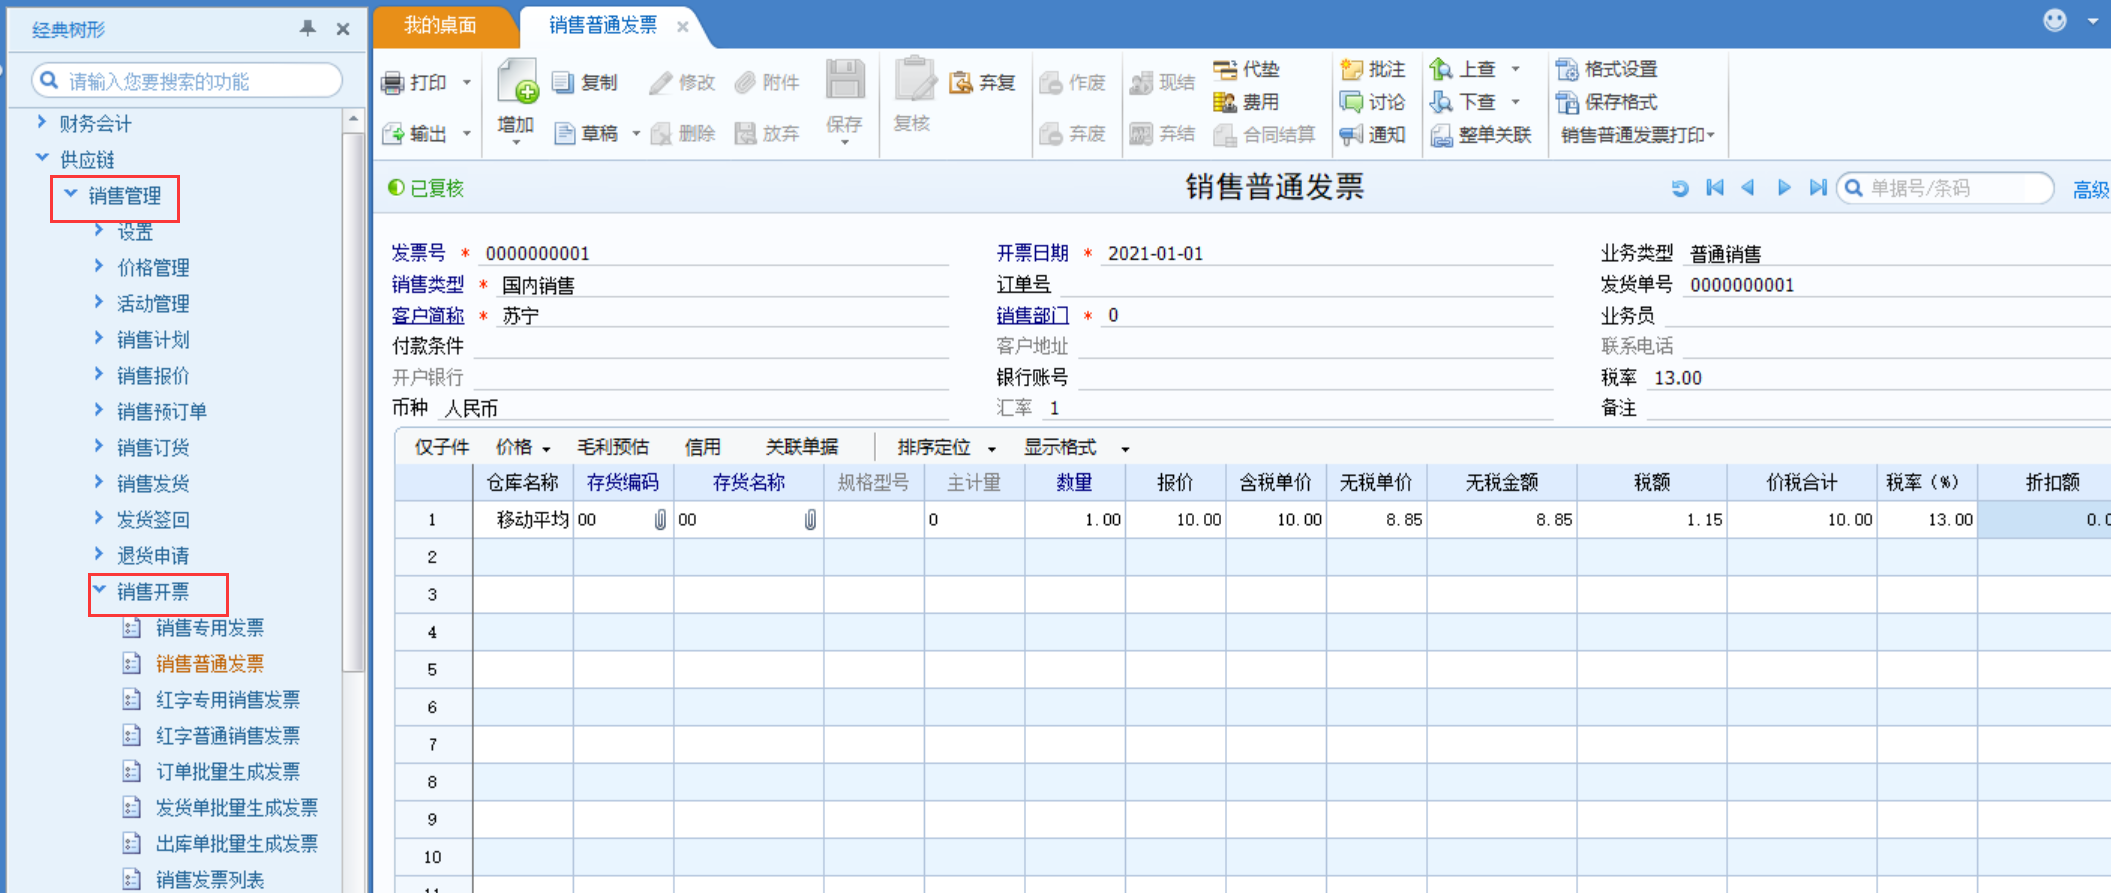Click the 客户简称 link label

tap(428, 316)
